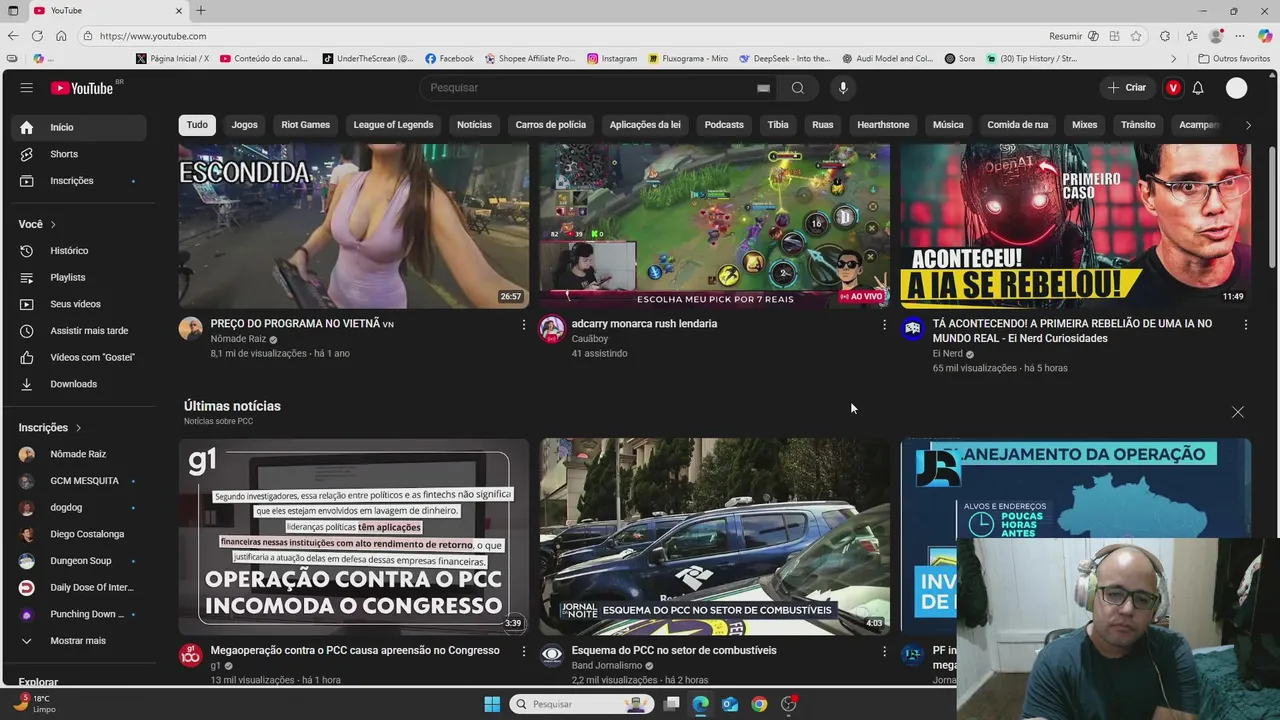Viewport: 1280px width, 720px height.
Task: Open options menu for PREÇO DO PROGRAMA video
Action: (523, 325)
